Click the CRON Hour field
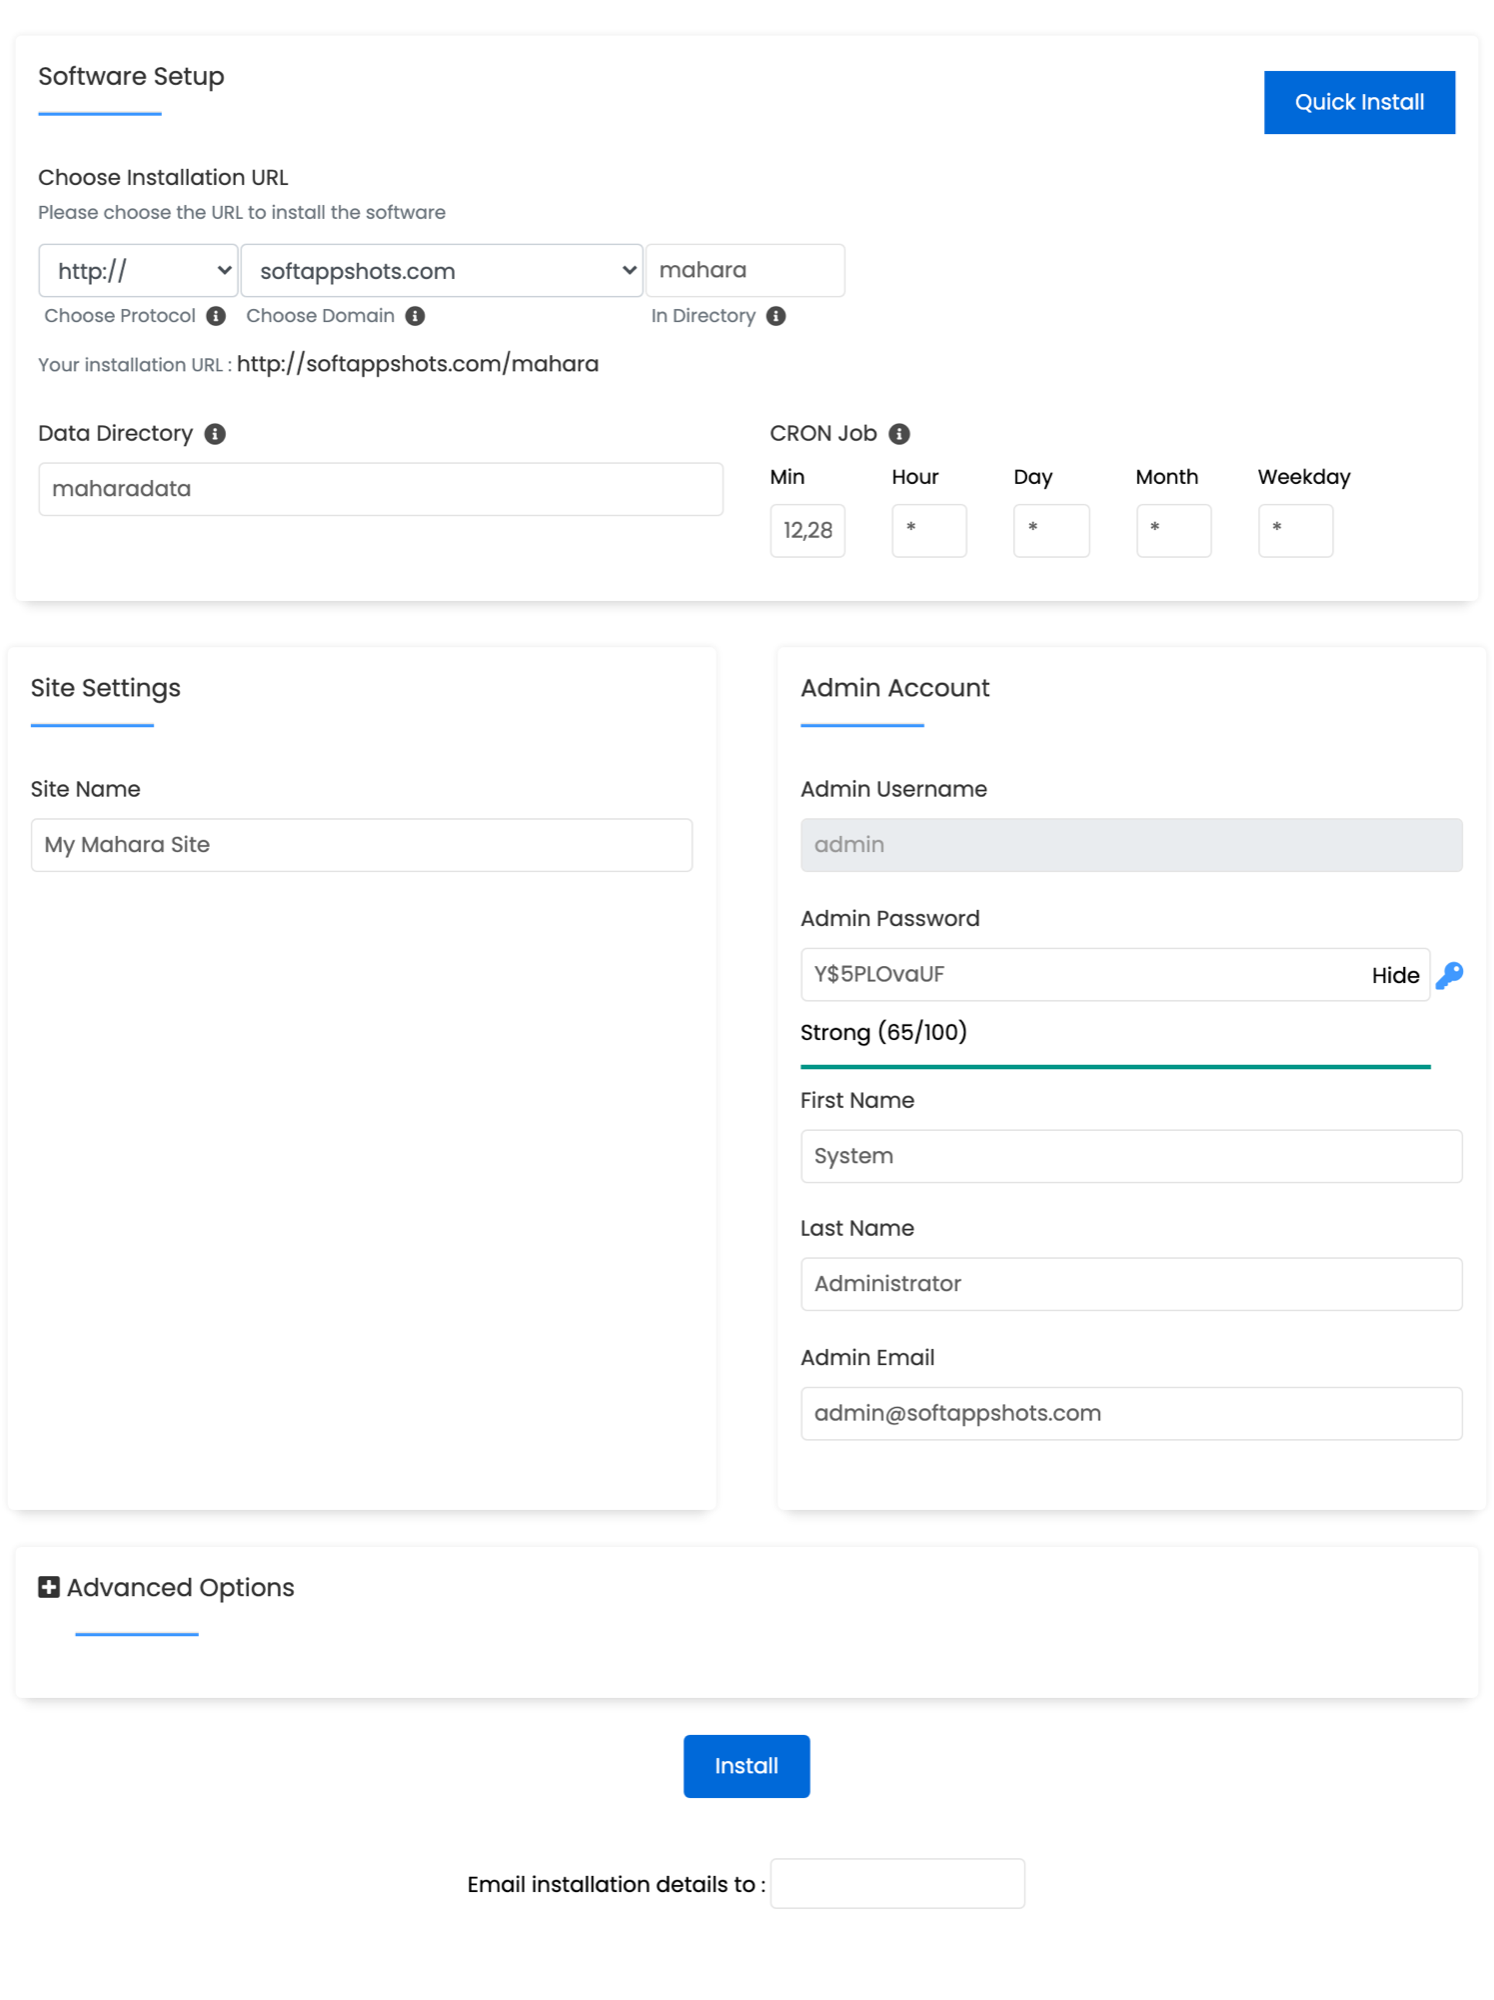 coord(929,531)
